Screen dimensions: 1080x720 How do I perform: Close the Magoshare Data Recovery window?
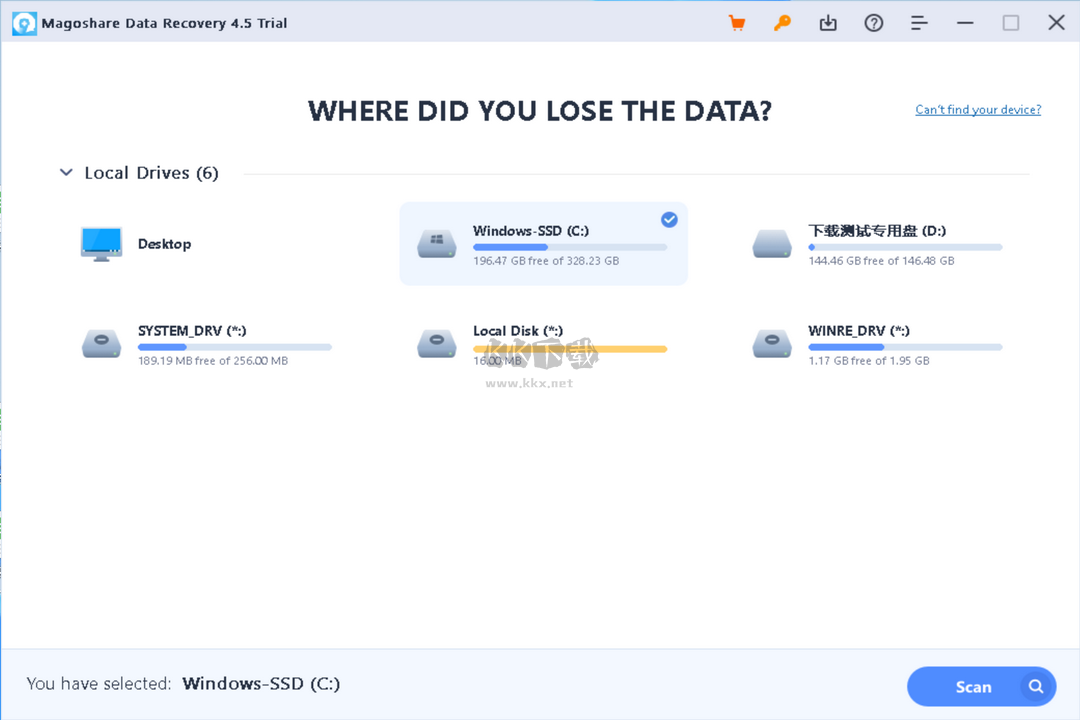[1056, 23]
